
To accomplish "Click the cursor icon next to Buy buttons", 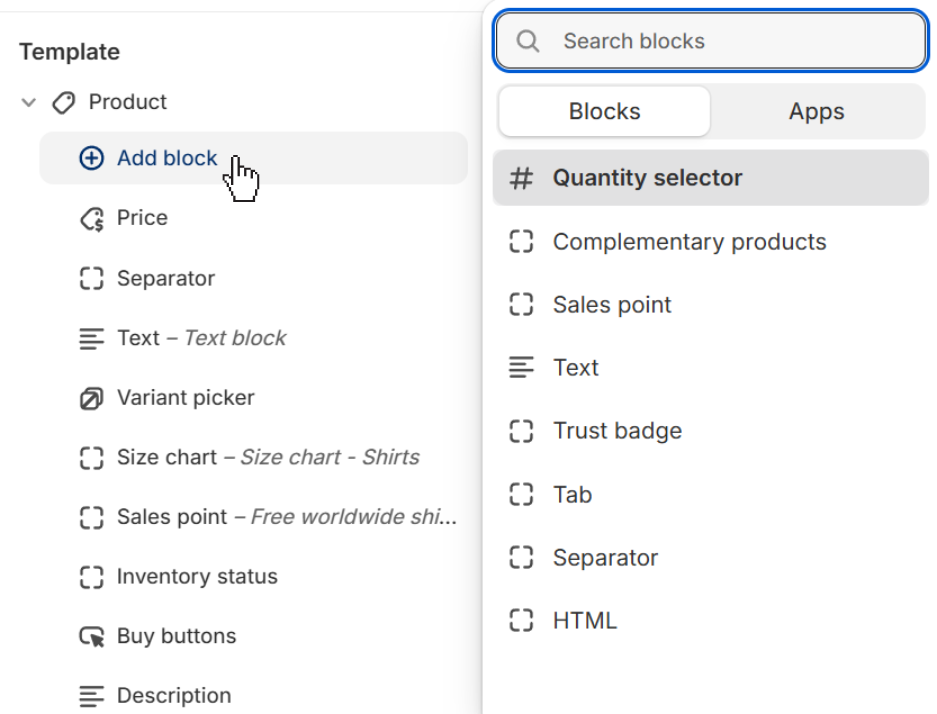I will tap(92, 636).
